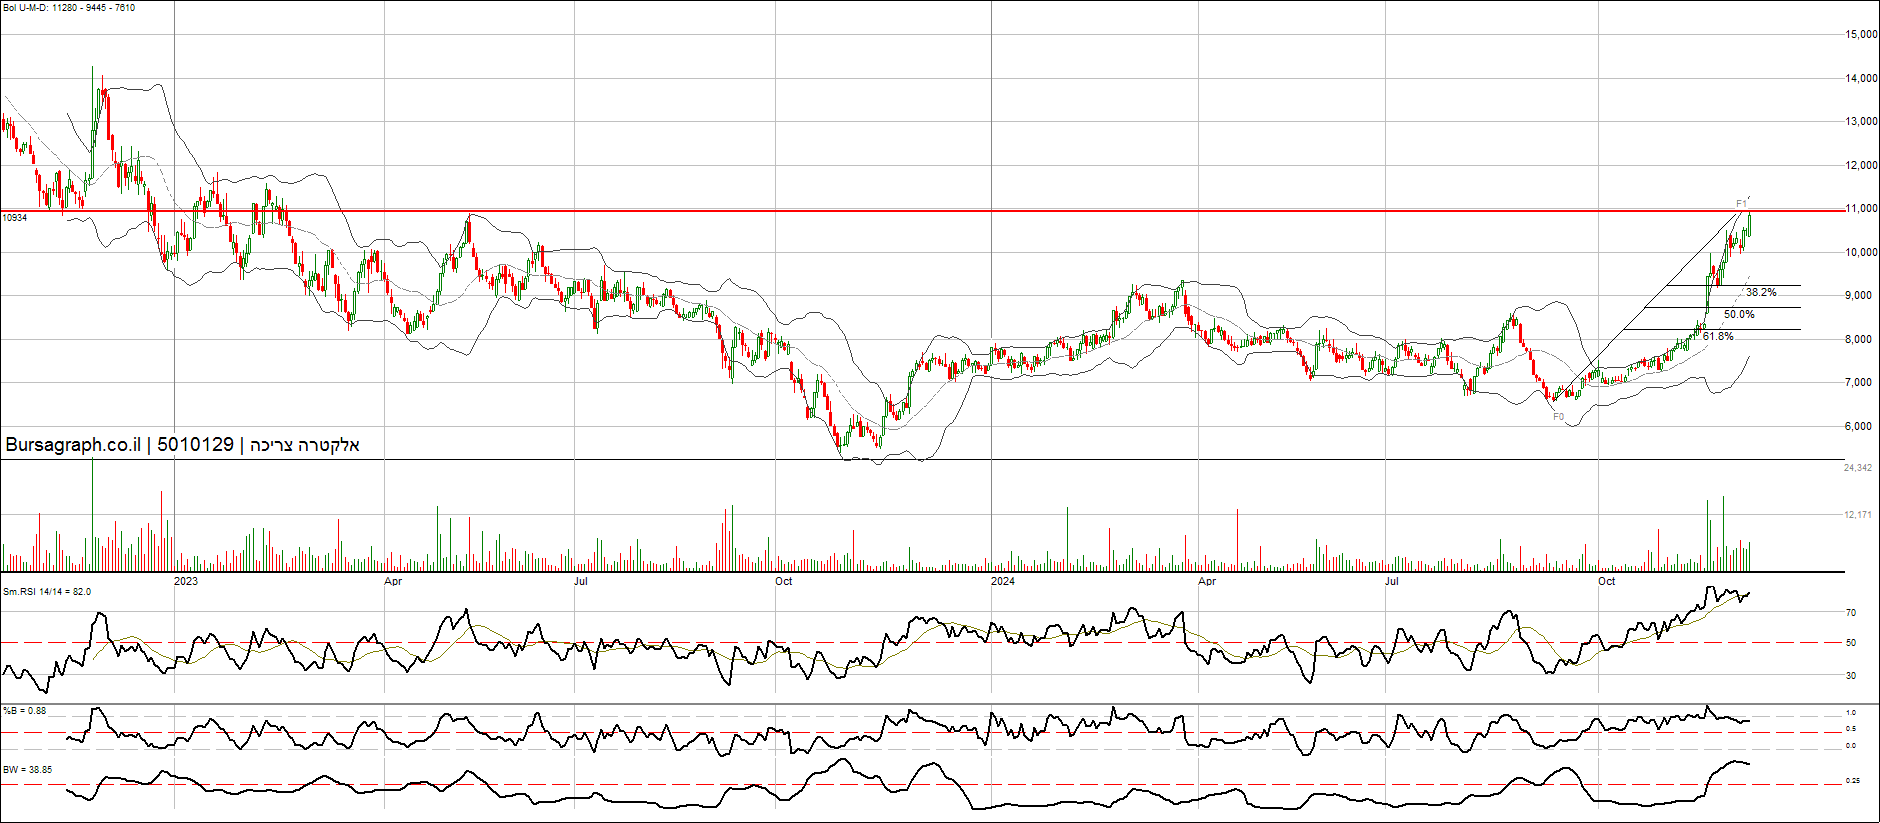Viewport: 1880px width, 823px height.
Task: Click the 0.5 label on %B axis
Action: (x=1851, y=729)
